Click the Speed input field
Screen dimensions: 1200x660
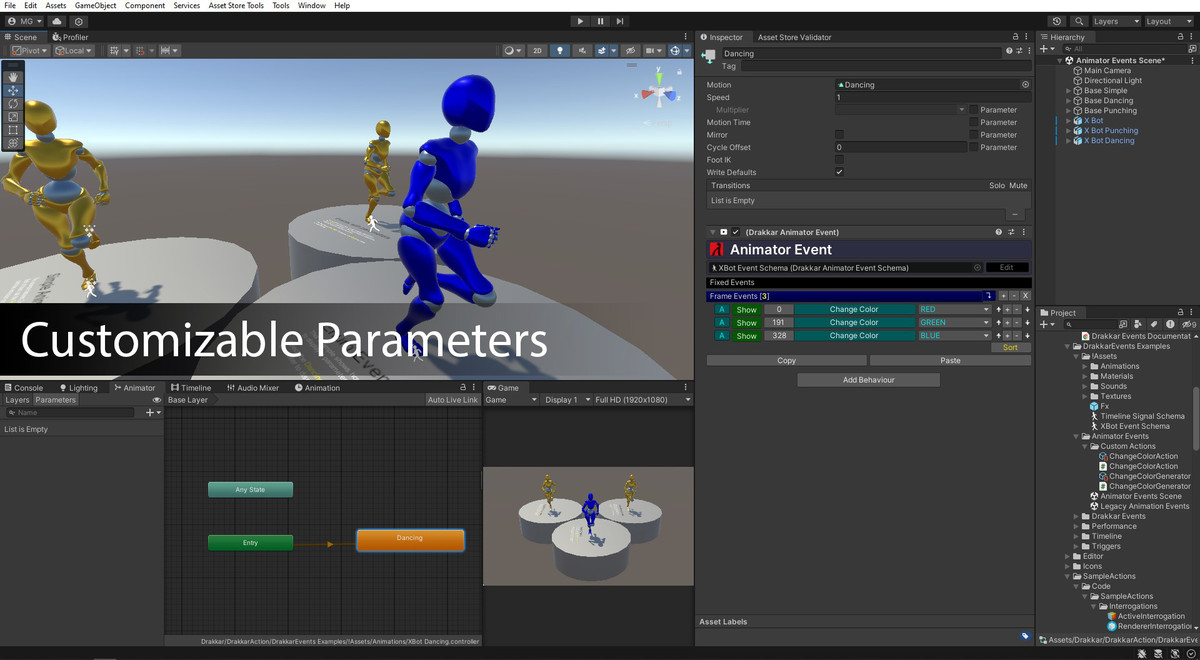click(932, 98)
